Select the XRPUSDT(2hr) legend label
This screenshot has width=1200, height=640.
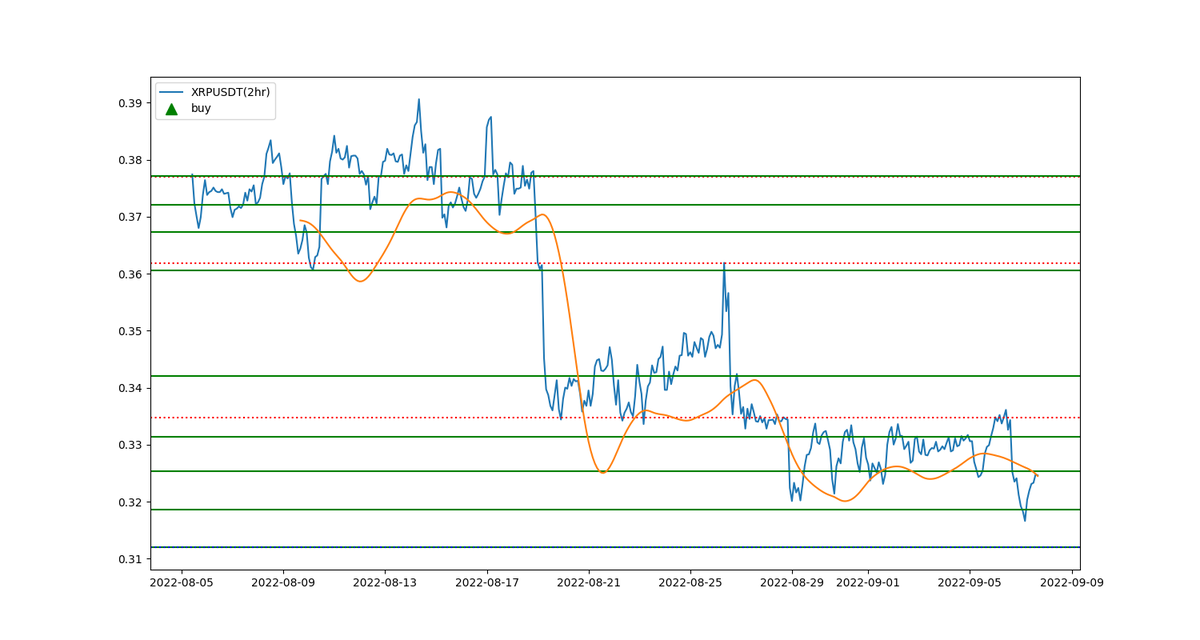click(x=231, y=92)
